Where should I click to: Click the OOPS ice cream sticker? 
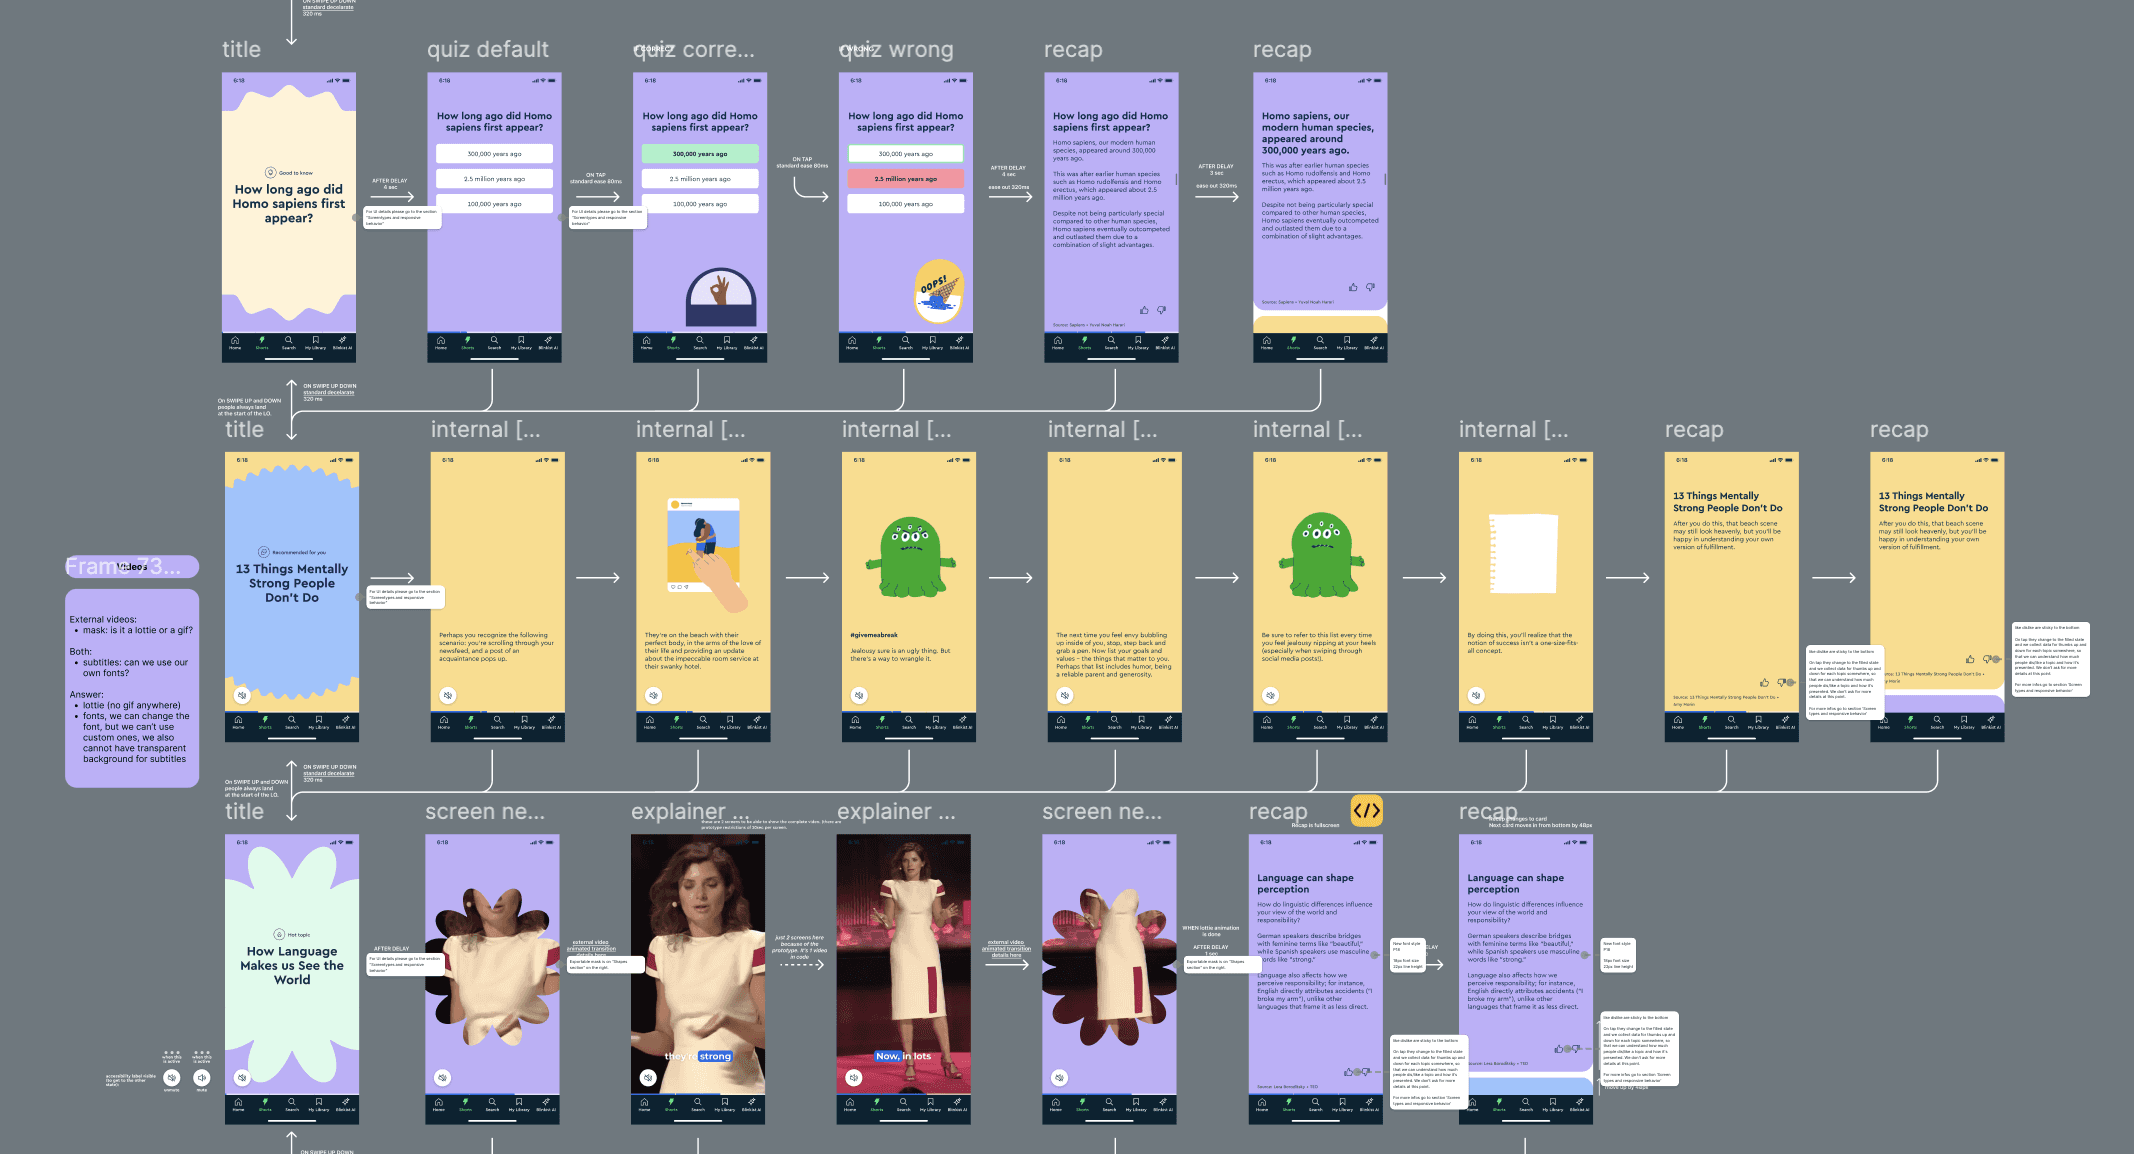938,291
